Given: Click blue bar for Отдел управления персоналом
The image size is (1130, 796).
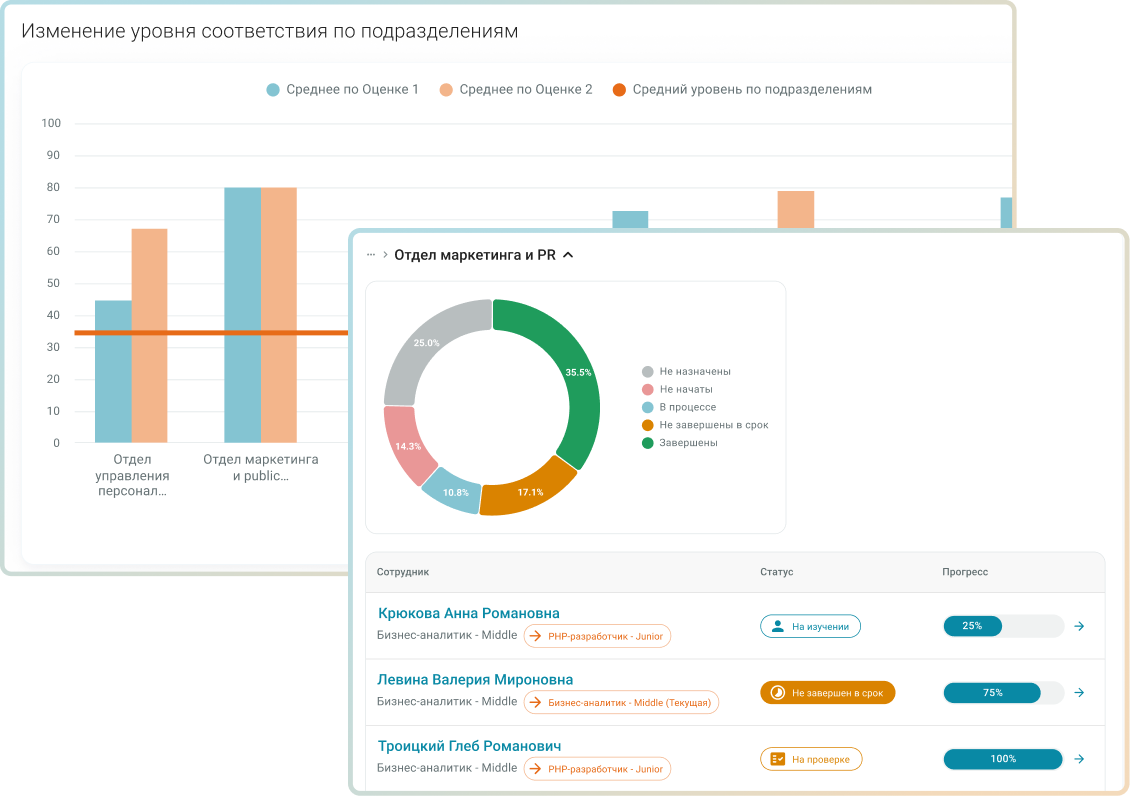Looking at the screenshot, I should [x=113, y=372].
